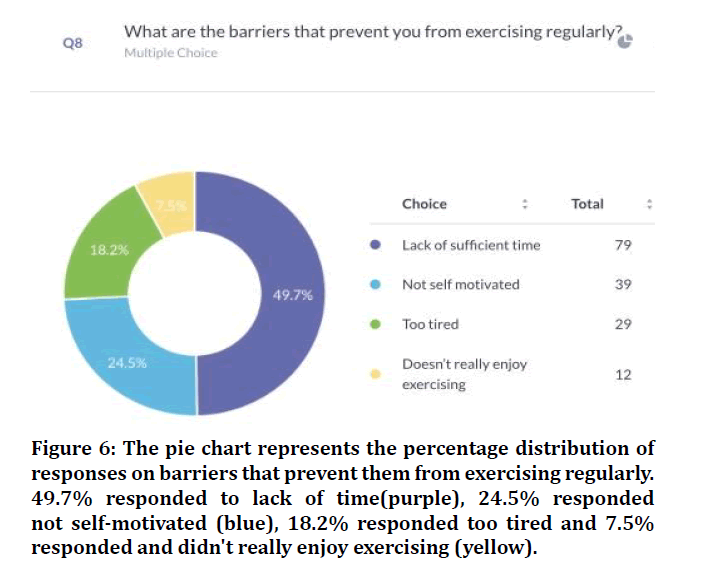The image size is (712, 587).
Task: Click the green legend dot for Too tired
Action: [x=375, y=325]
